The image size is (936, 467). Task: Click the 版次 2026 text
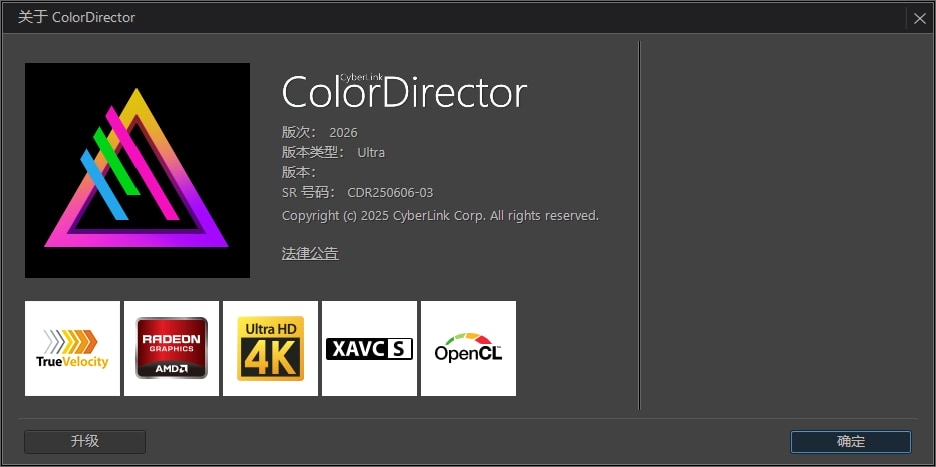coord(320,133)
